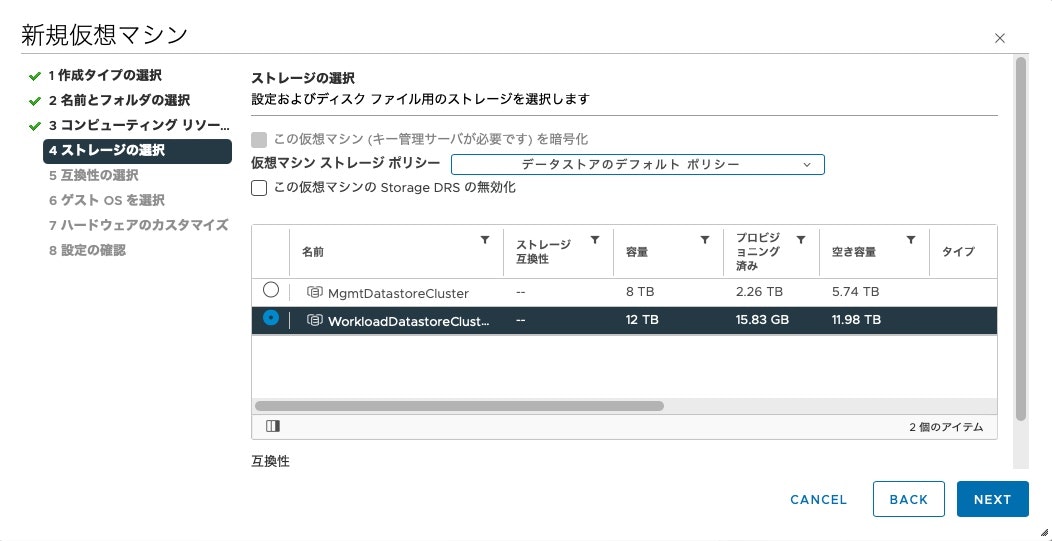
Task: Click the WorkloadDatastoreClust... name text
Action: click(409, 322)
